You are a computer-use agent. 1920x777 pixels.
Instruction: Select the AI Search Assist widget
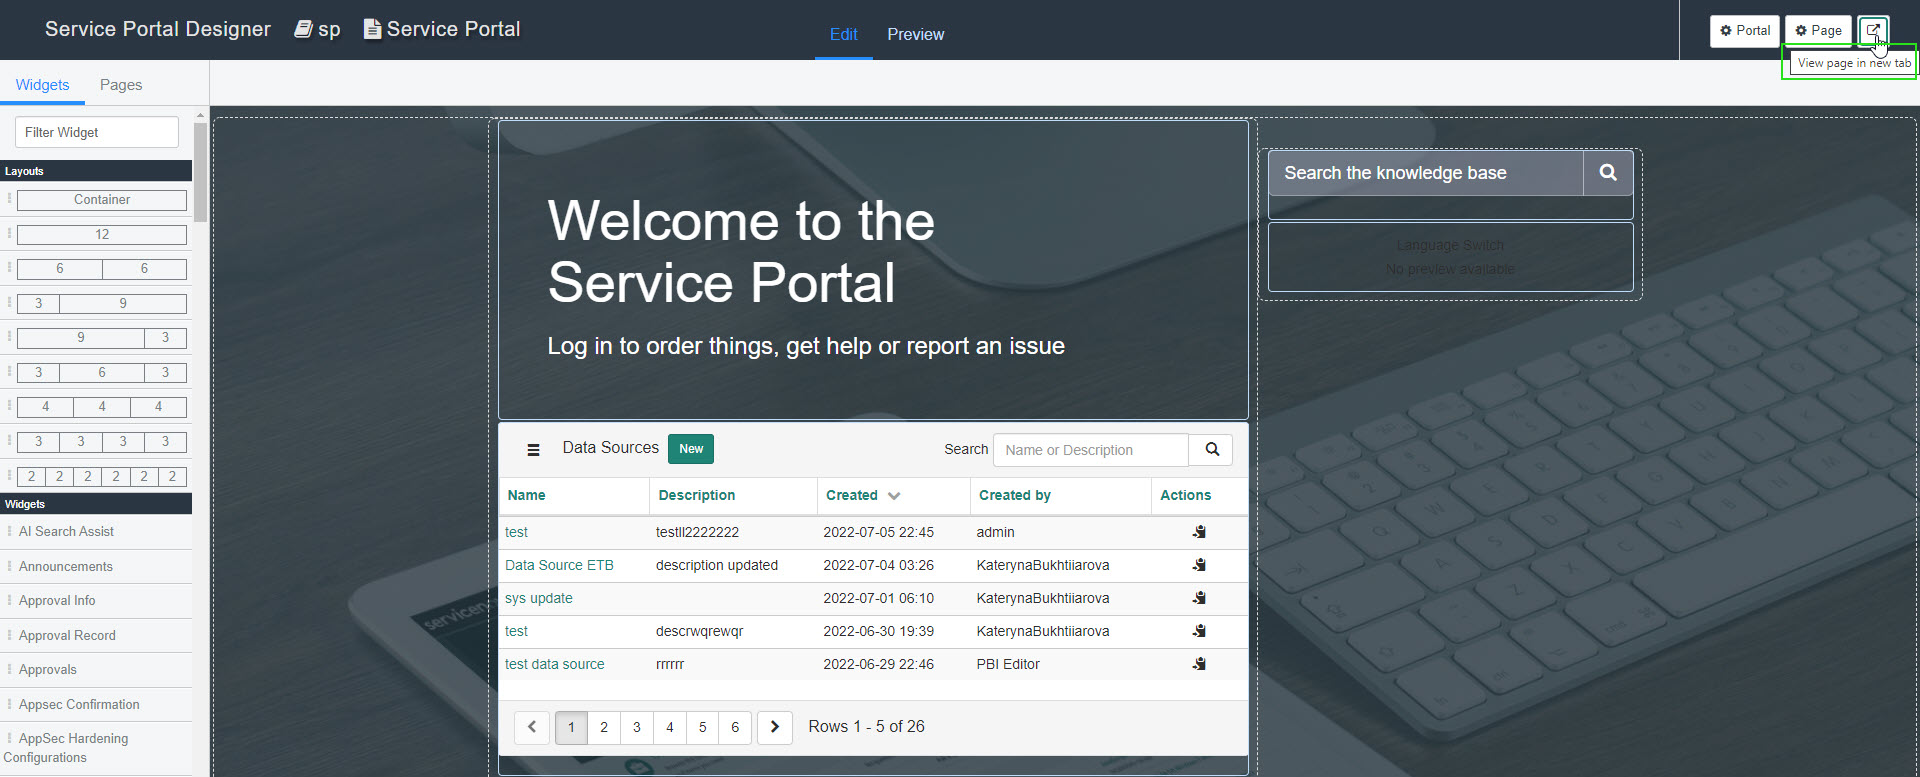[66, 532]
